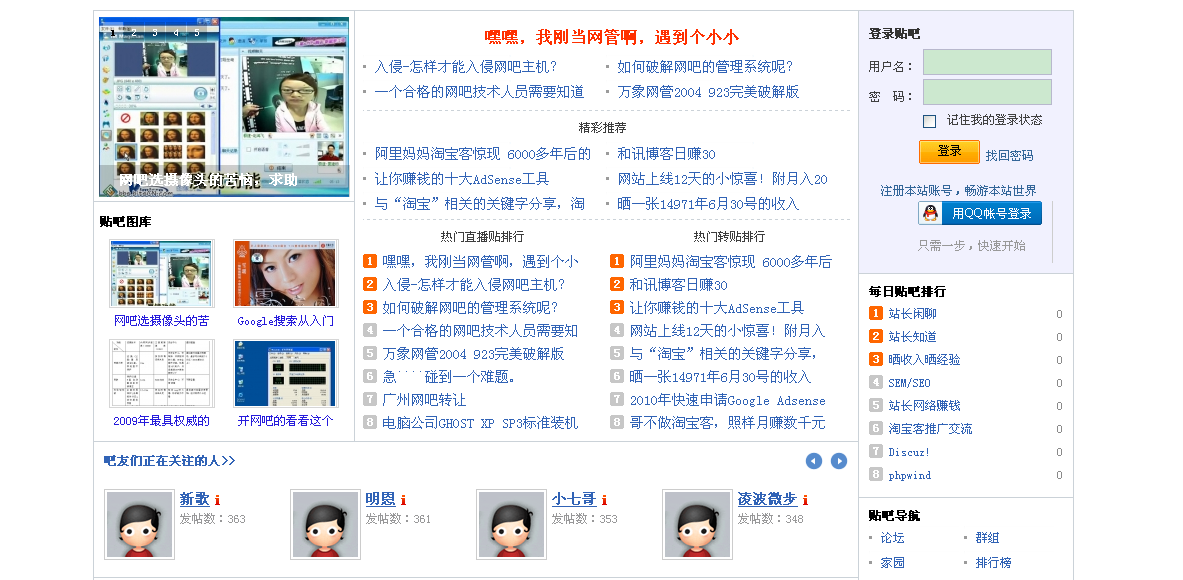Open ranked item 5 万象网管2004 in 热门直播贴排行
This screenshot has height=580, width=1183.
click(473, 354)
